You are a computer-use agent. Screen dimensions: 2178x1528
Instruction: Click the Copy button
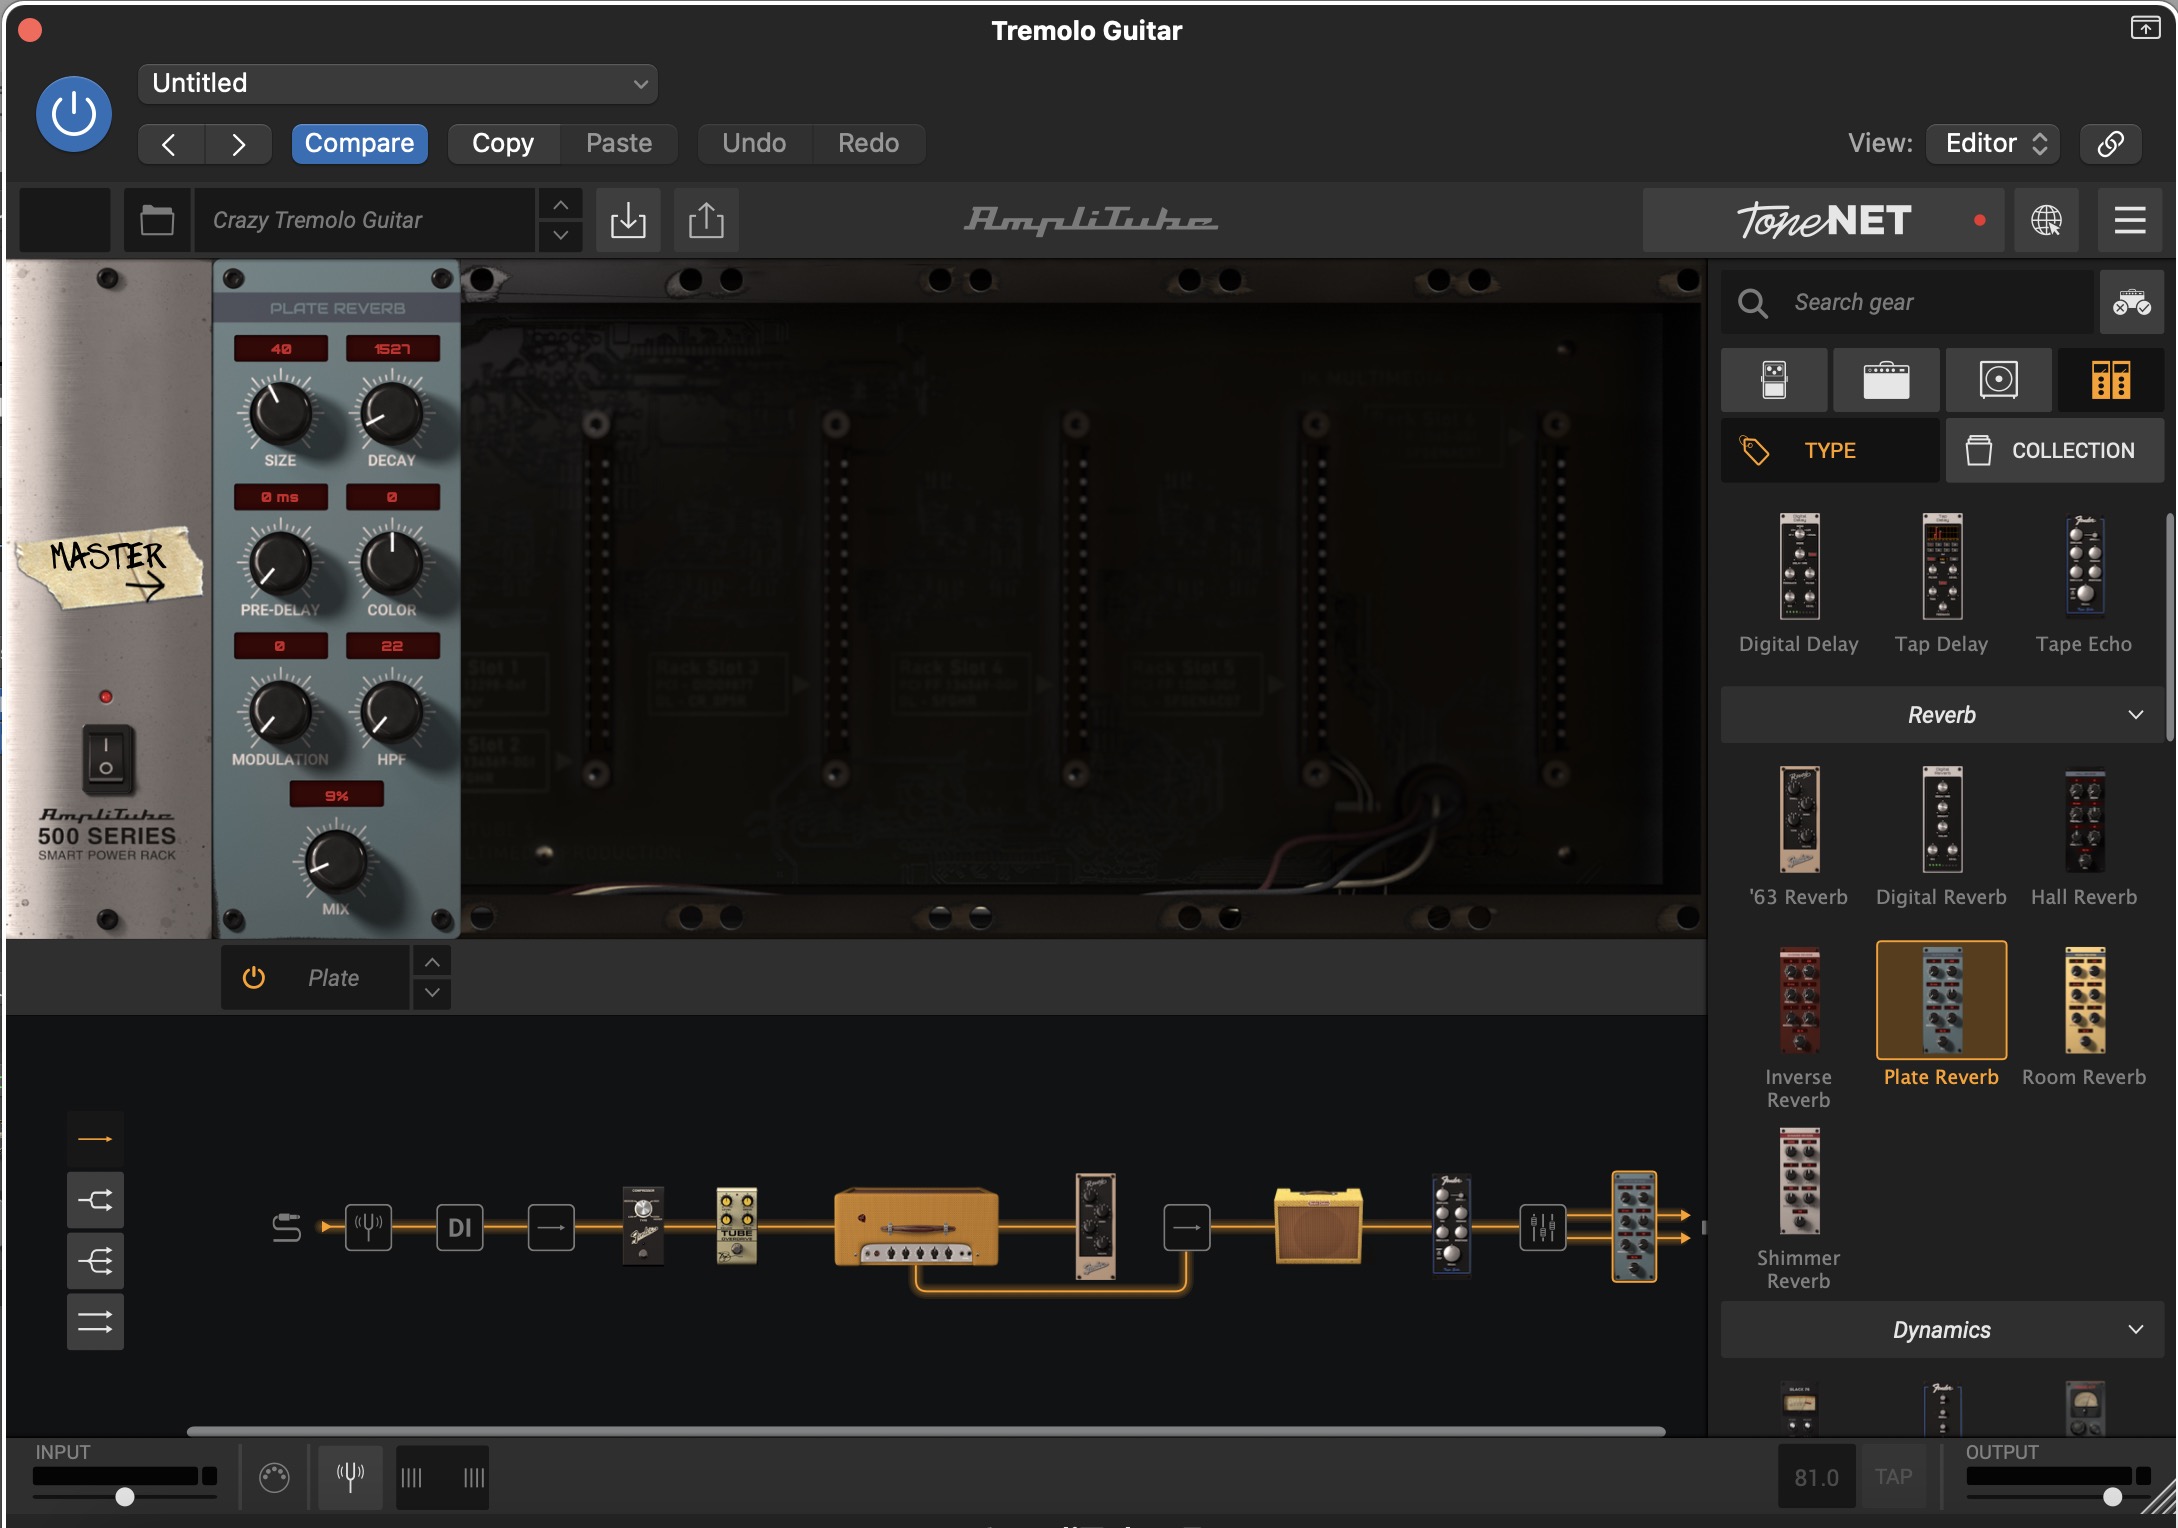click(x=503, y=143)
